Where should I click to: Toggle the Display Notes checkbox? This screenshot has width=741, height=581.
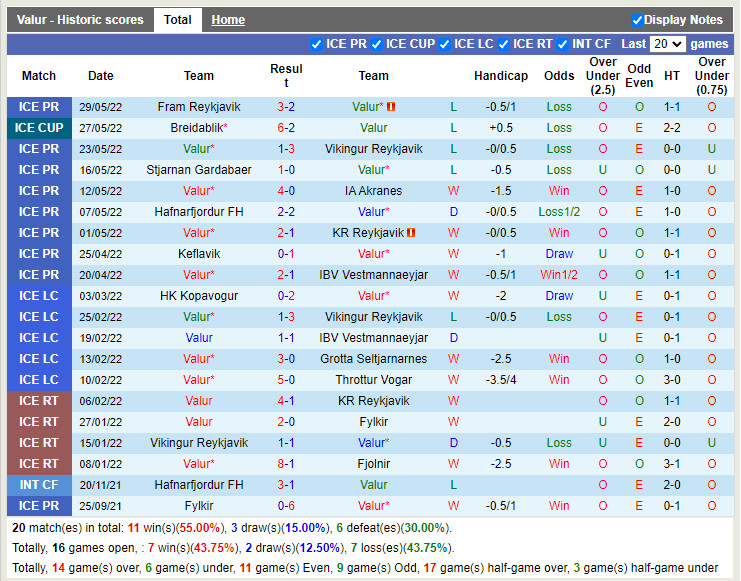[637, 20]
